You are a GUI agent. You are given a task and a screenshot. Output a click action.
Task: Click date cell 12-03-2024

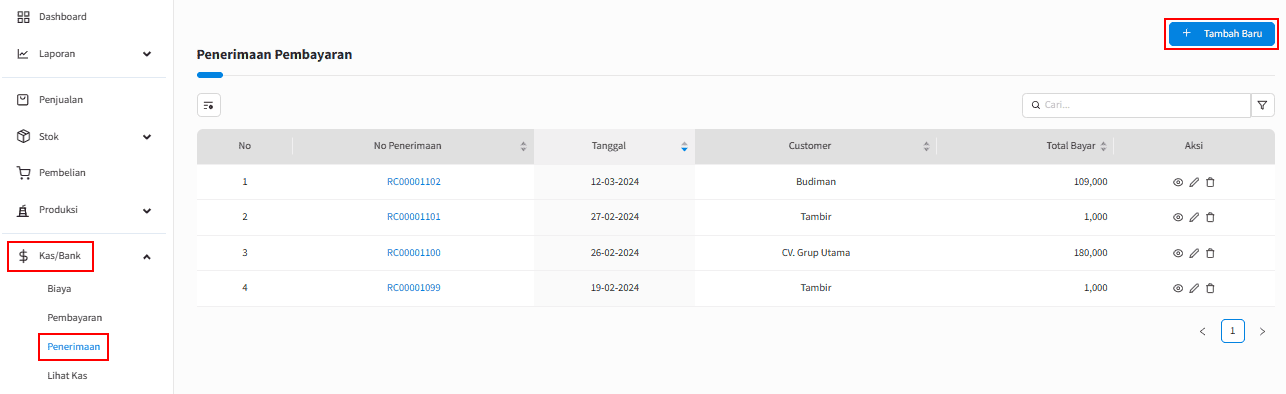pos(615,182)
